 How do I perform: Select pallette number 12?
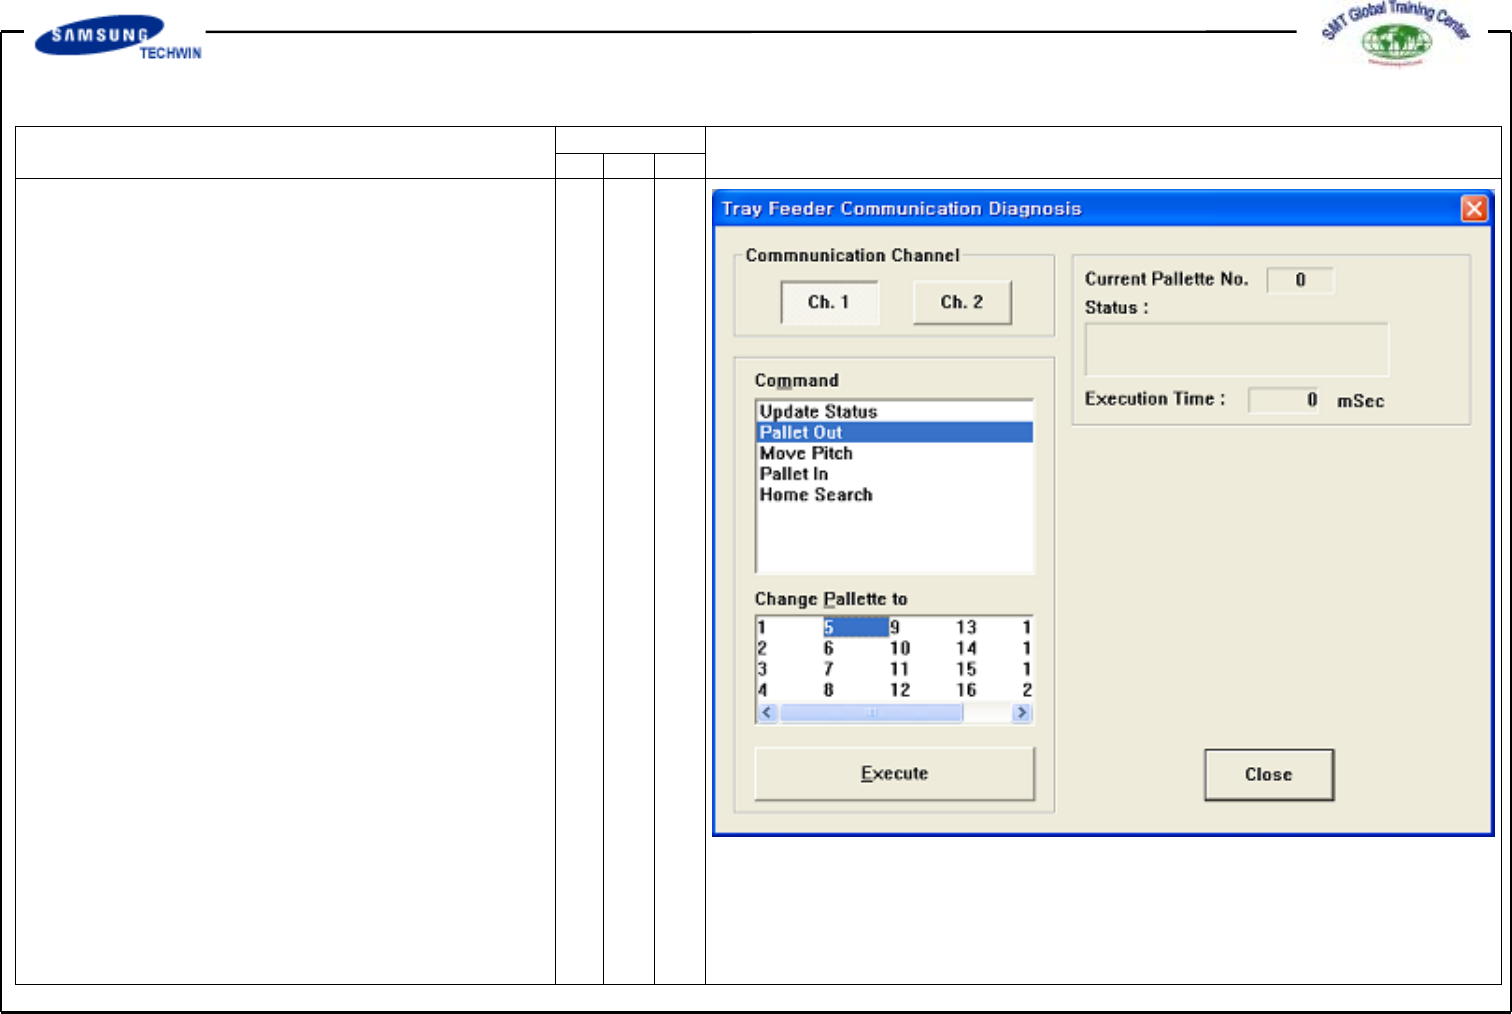(900, 690)
